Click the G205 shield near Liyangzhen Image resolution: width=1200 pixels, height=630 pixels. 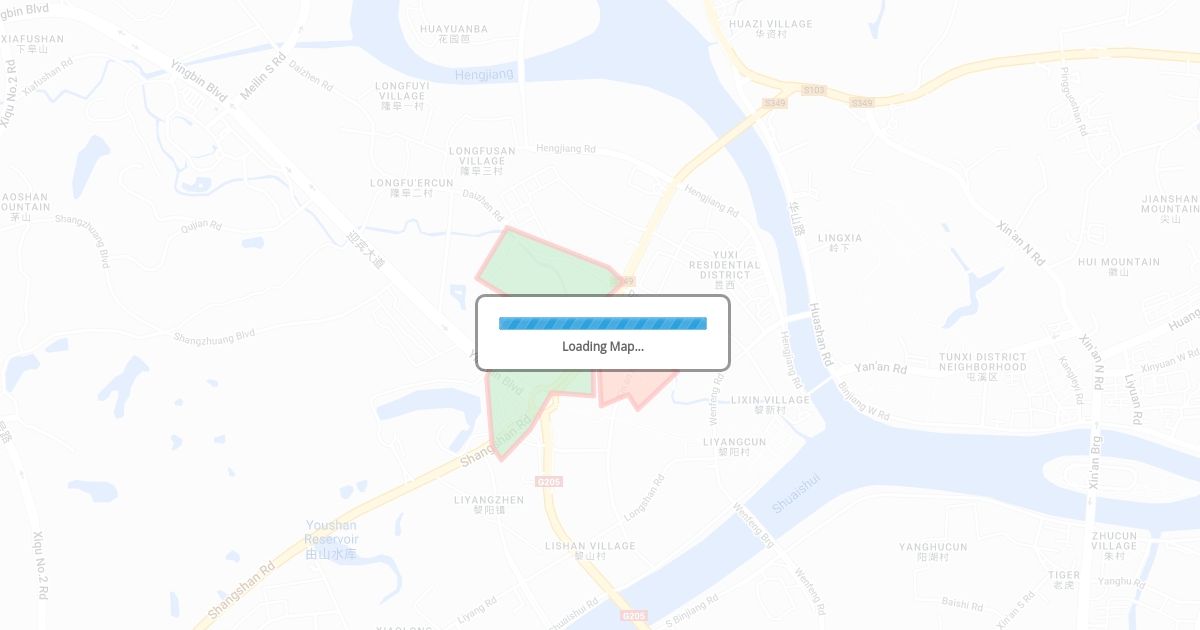coord(550,482)
